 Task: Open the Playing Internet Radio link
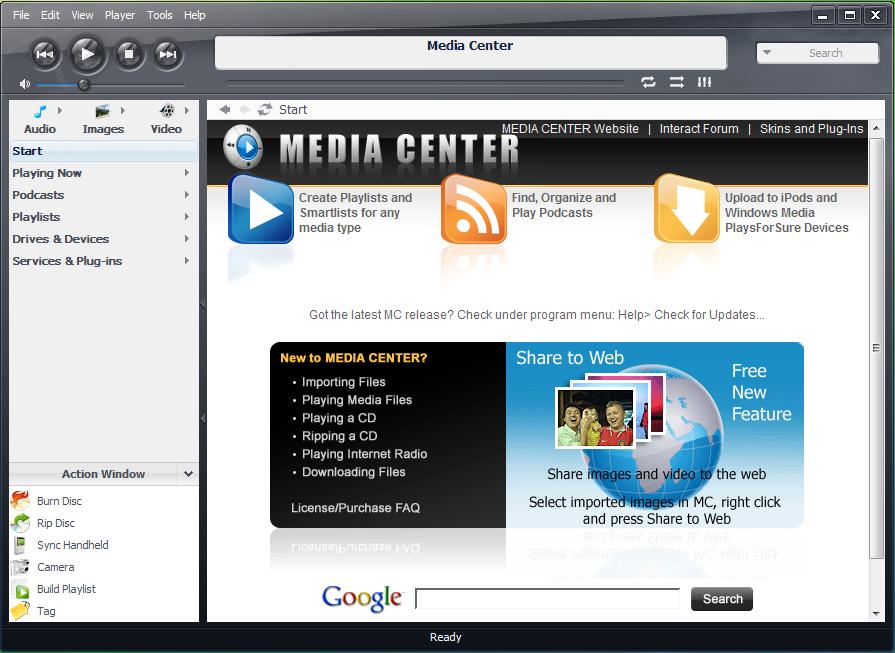pos(365,454)
